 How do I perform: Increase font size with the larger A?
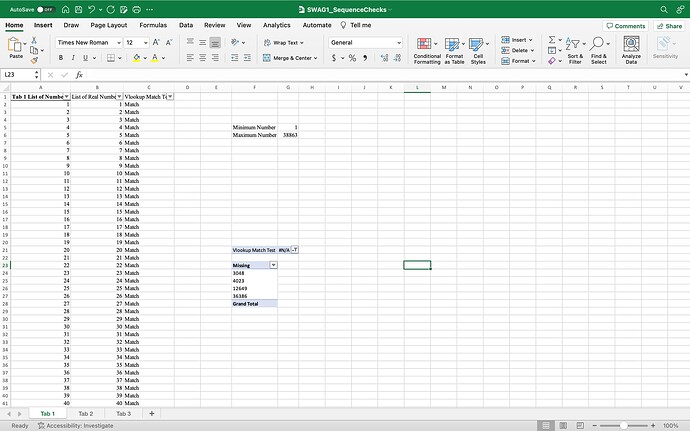click(x=156, y=42)
